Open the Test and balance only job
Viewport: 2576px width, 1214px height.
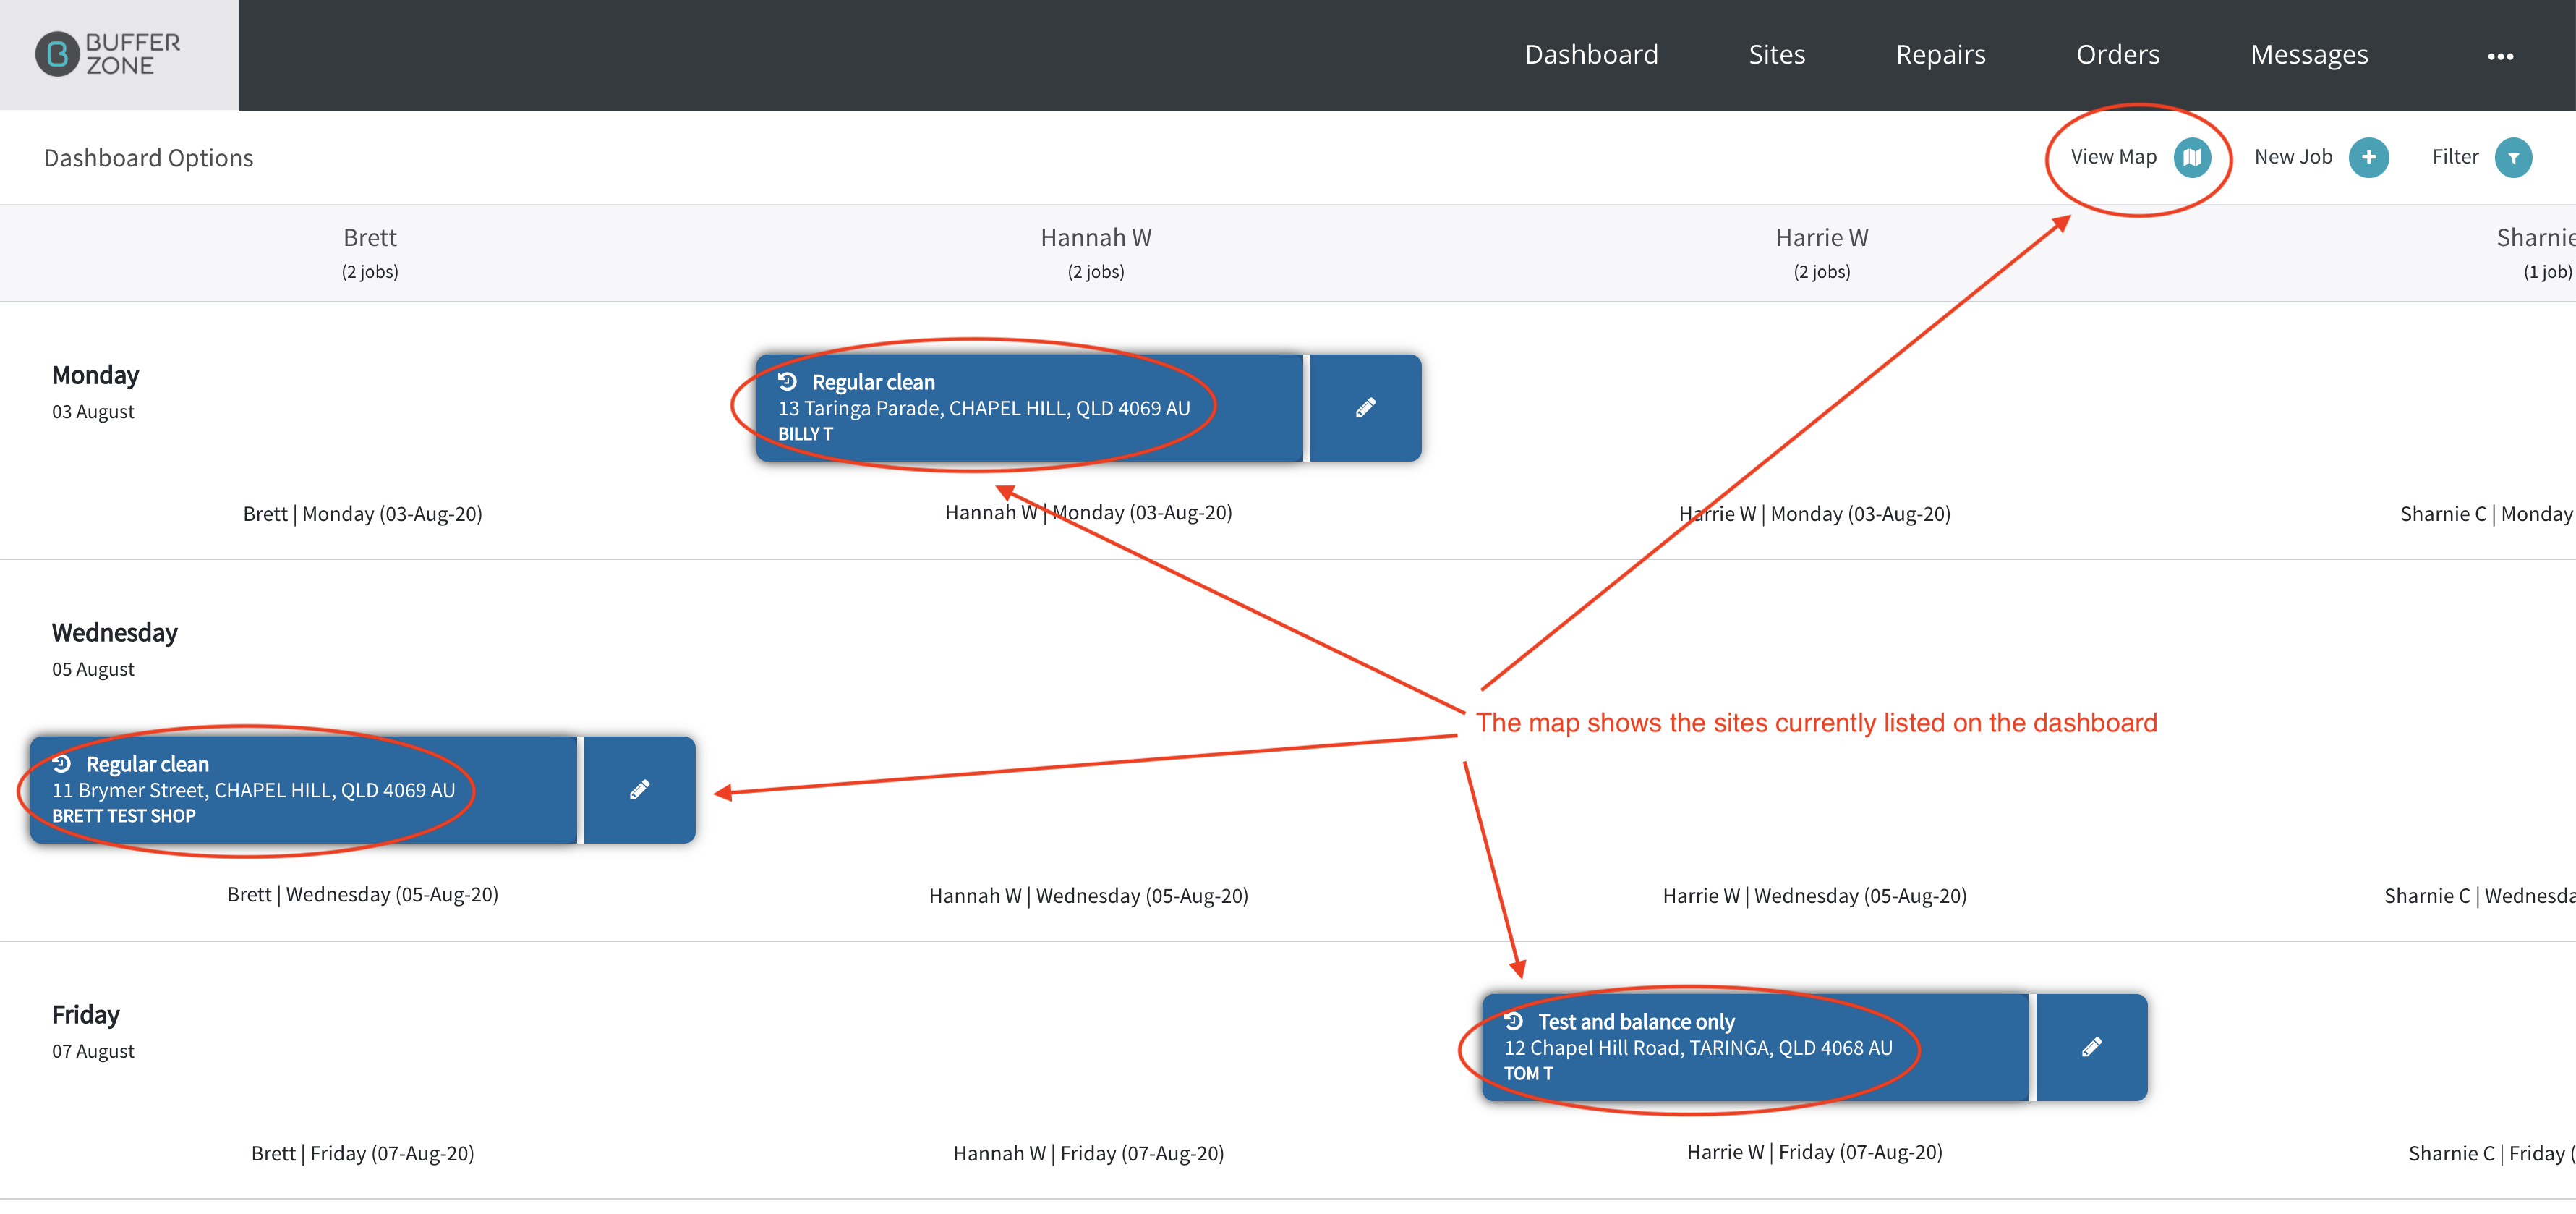[x=1755, y=1047]
